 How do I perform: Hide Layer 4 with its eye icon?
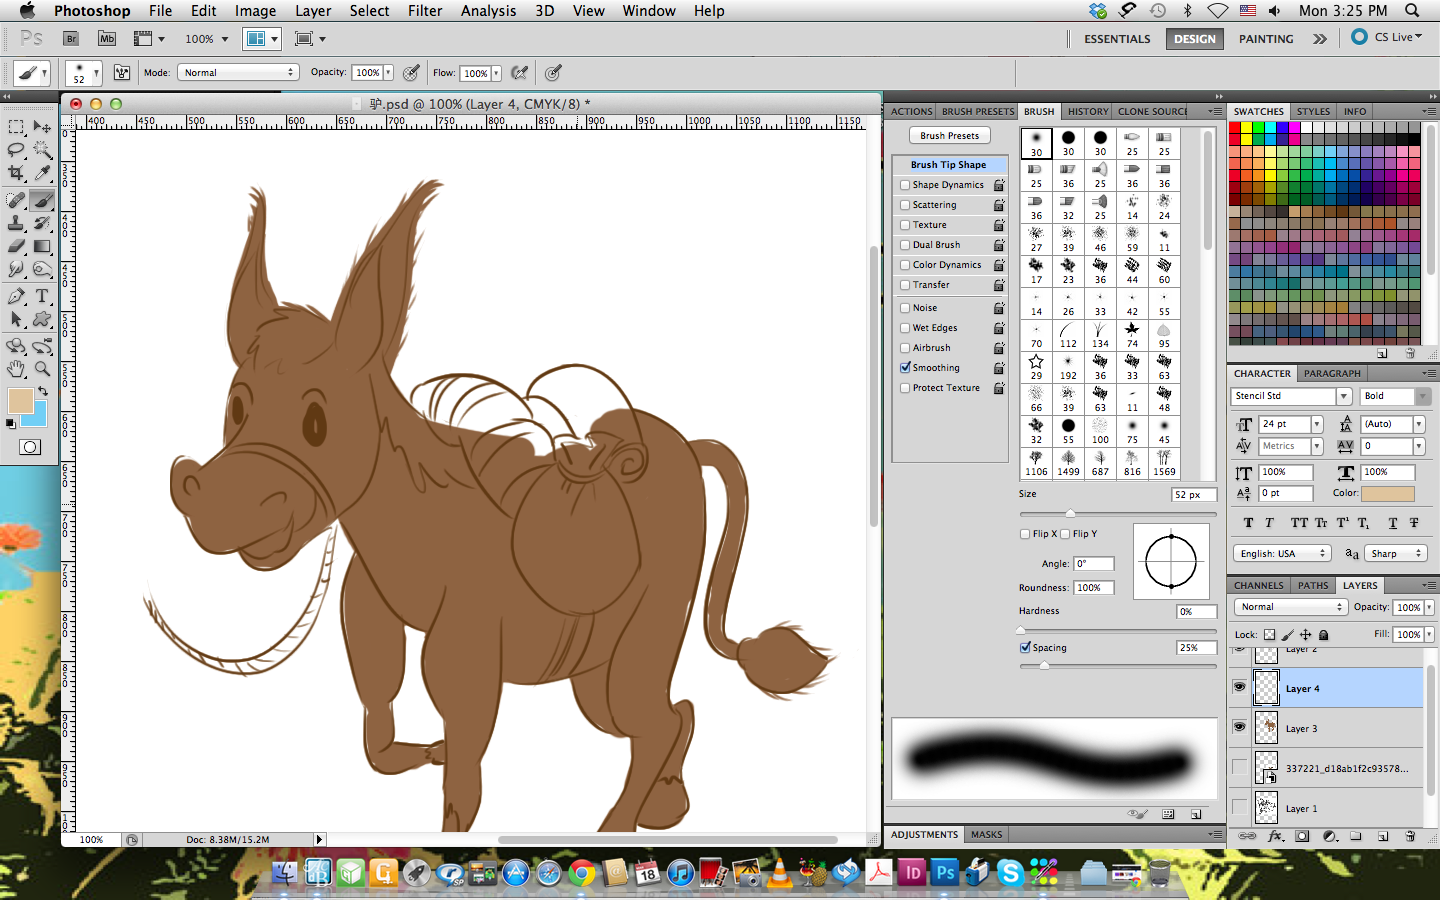click(x=1240, y=688)
